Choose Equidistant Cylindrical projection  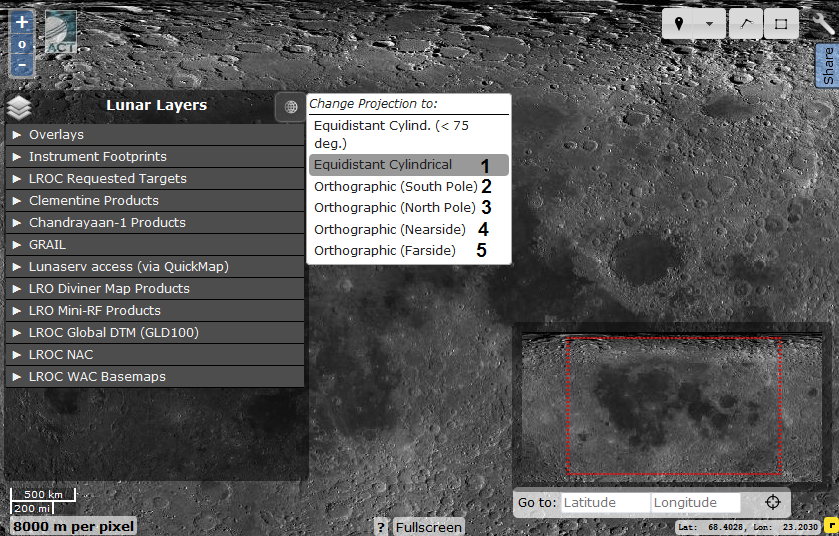click(x=409, y=165)
